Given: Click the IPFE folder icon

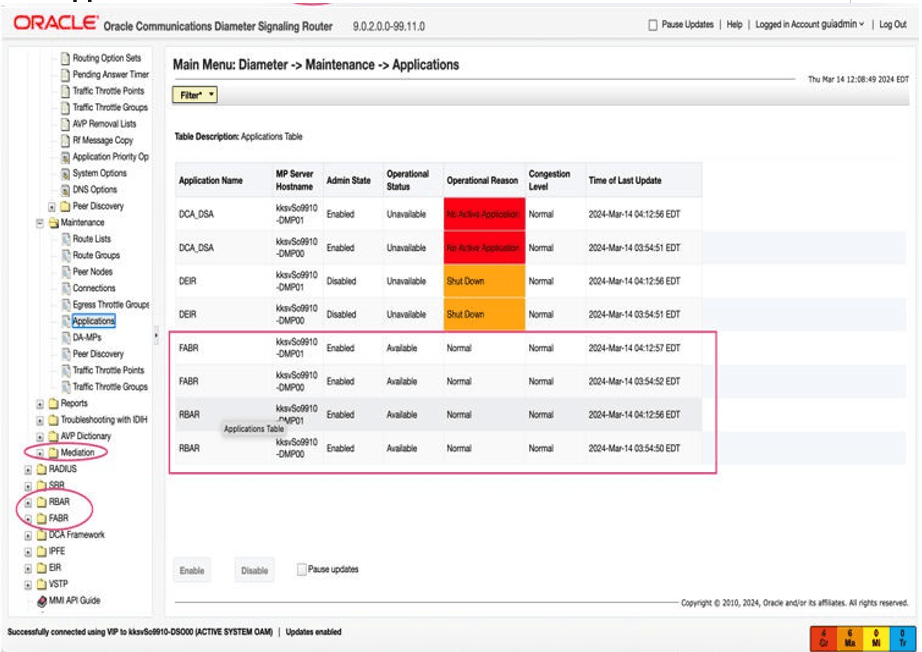Looking at the screenshot, I should click(42, 552).
